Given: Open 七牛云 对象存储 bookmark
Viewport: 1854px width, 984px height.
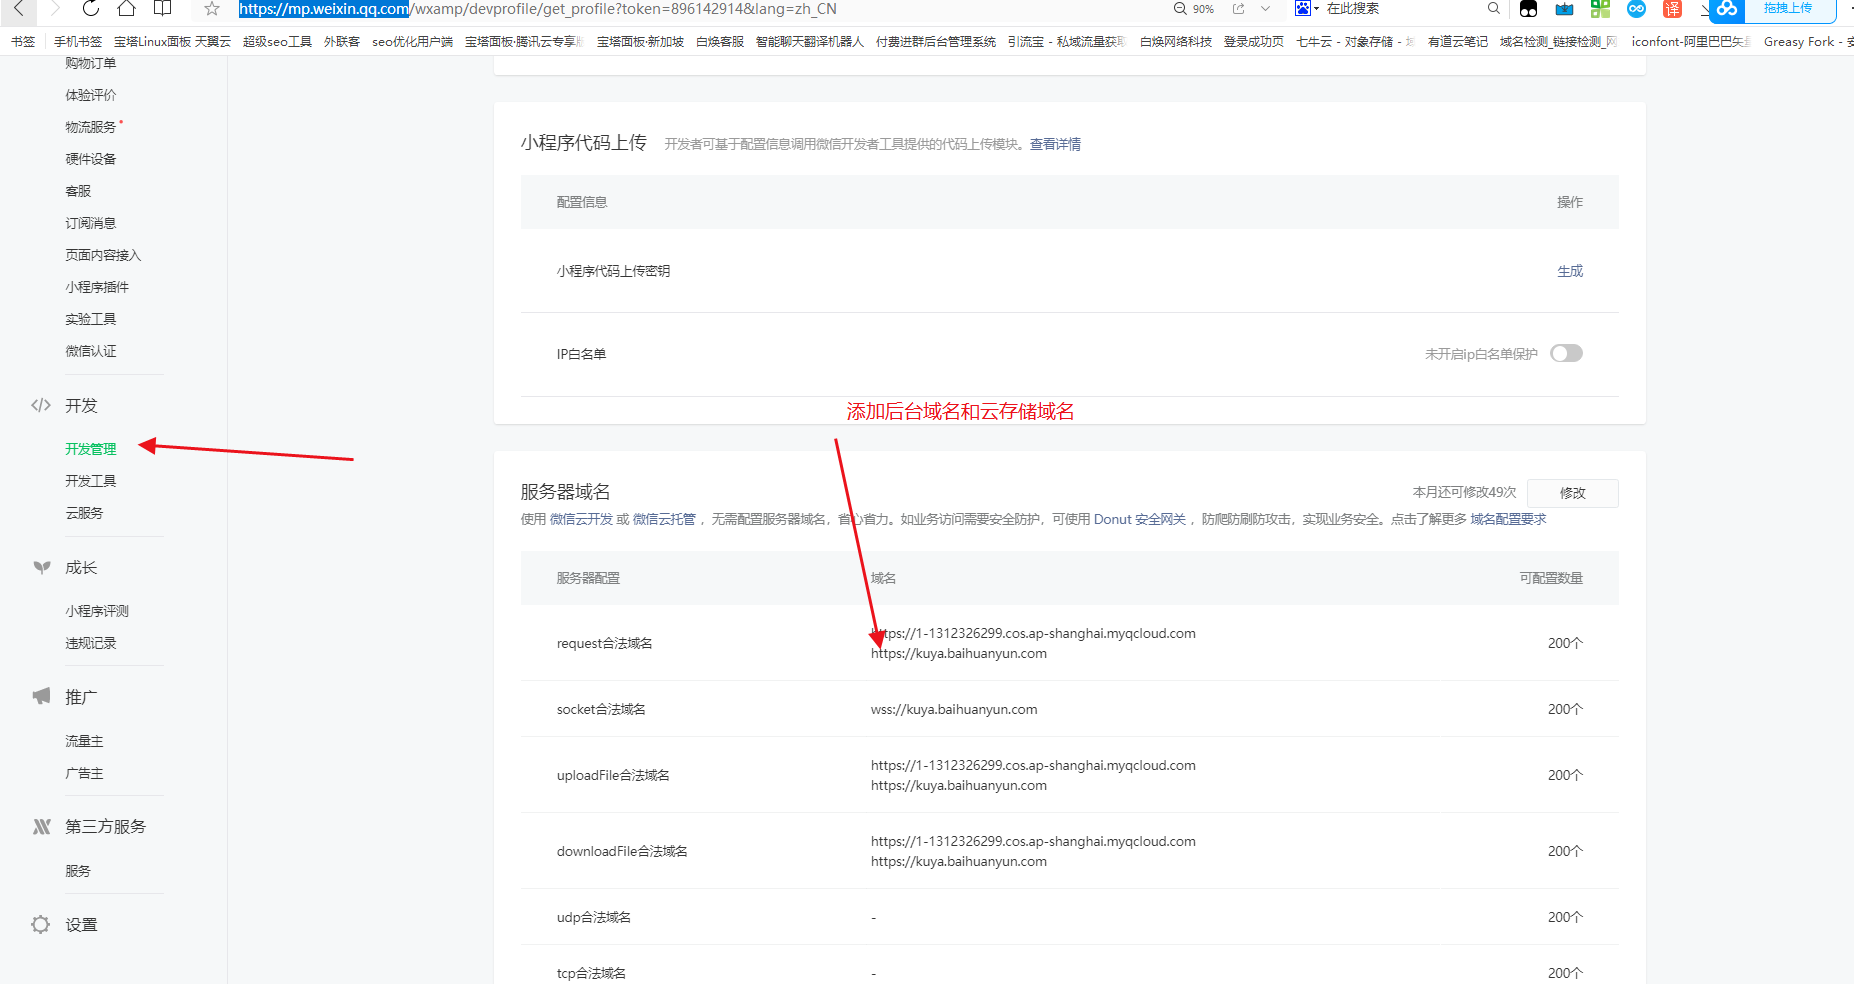Looking at the screenshot, I should [1355, 41].
